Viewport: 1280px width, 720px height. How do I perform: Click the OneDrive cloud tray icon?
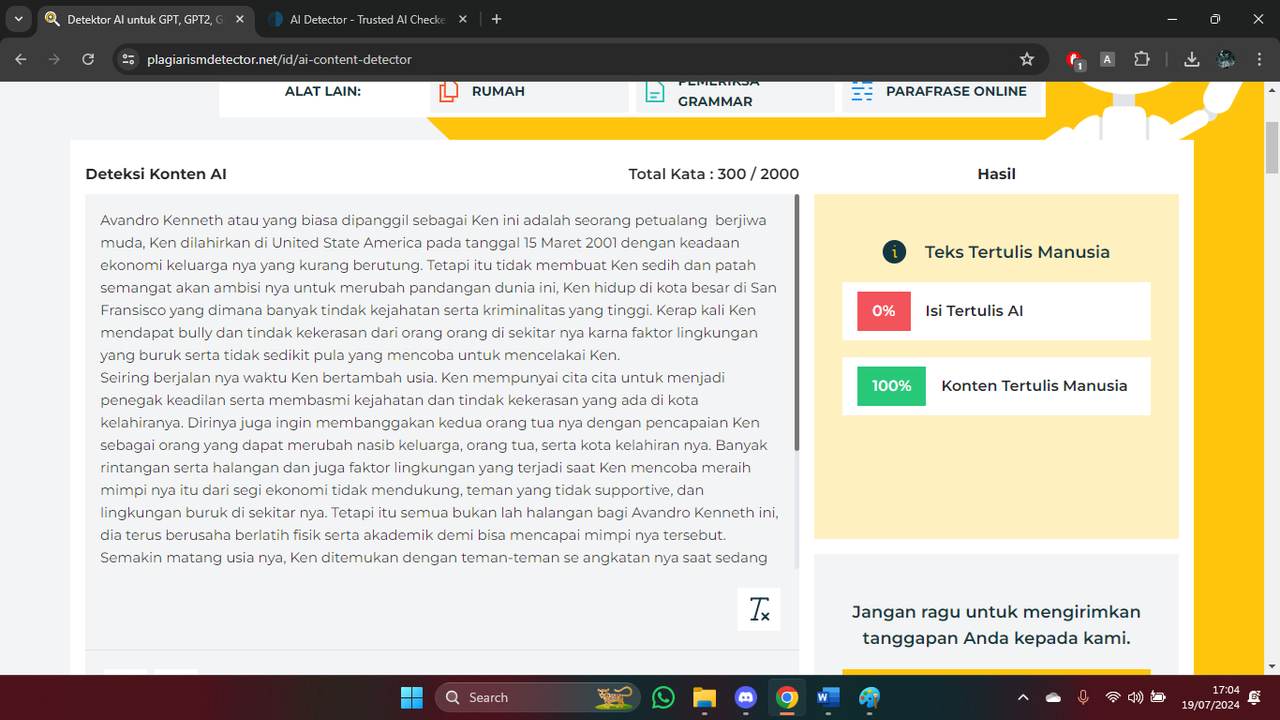[x=1053, y=697]
